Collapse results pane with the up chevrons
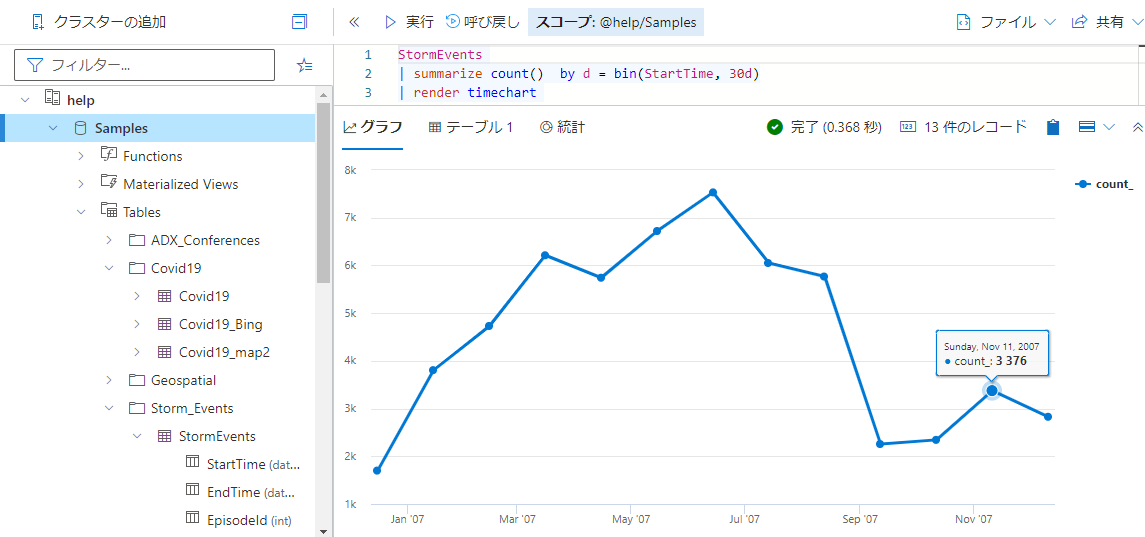The image size is (1145, 537). (1137, 127)
